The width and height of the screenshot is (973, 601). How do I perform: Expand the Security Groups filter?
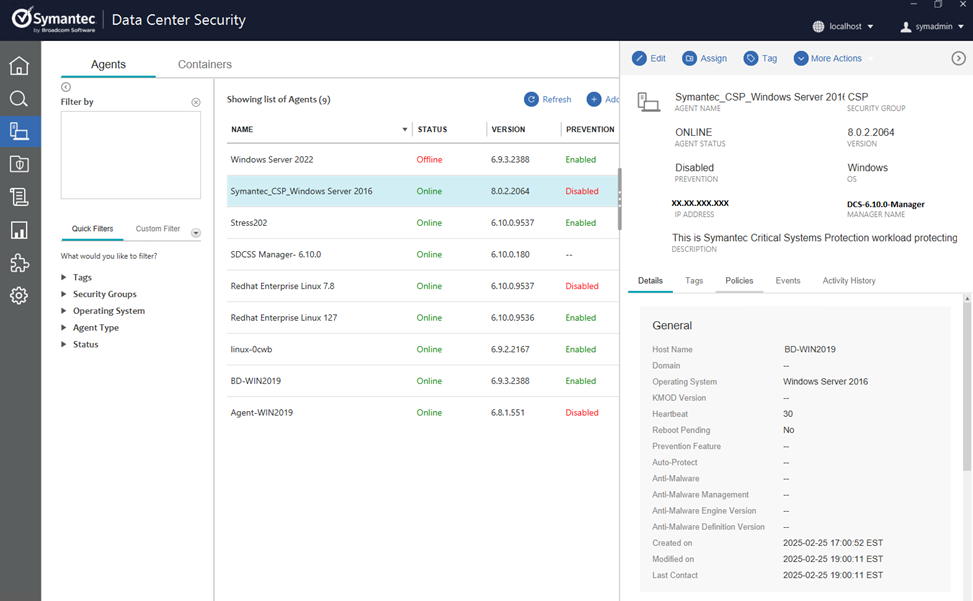point(63,294)
